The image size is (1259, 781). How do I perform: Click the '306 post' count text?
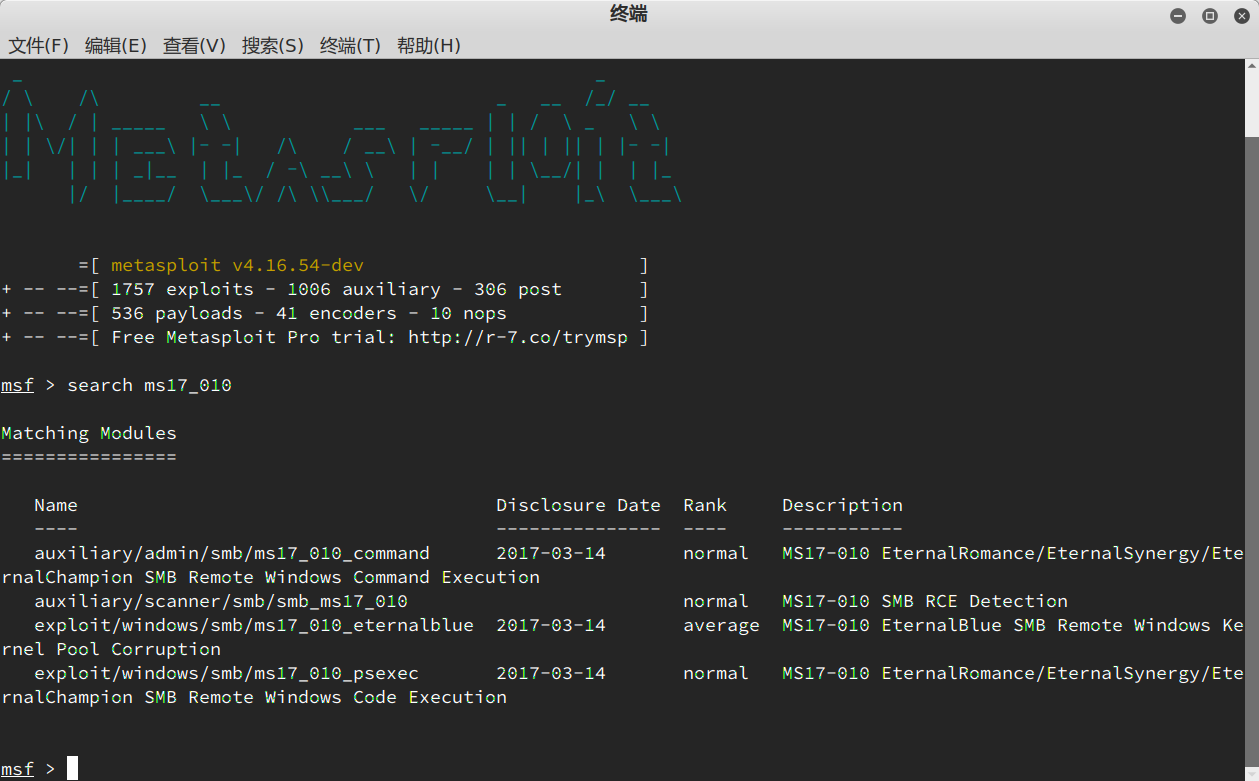[518, 289]
